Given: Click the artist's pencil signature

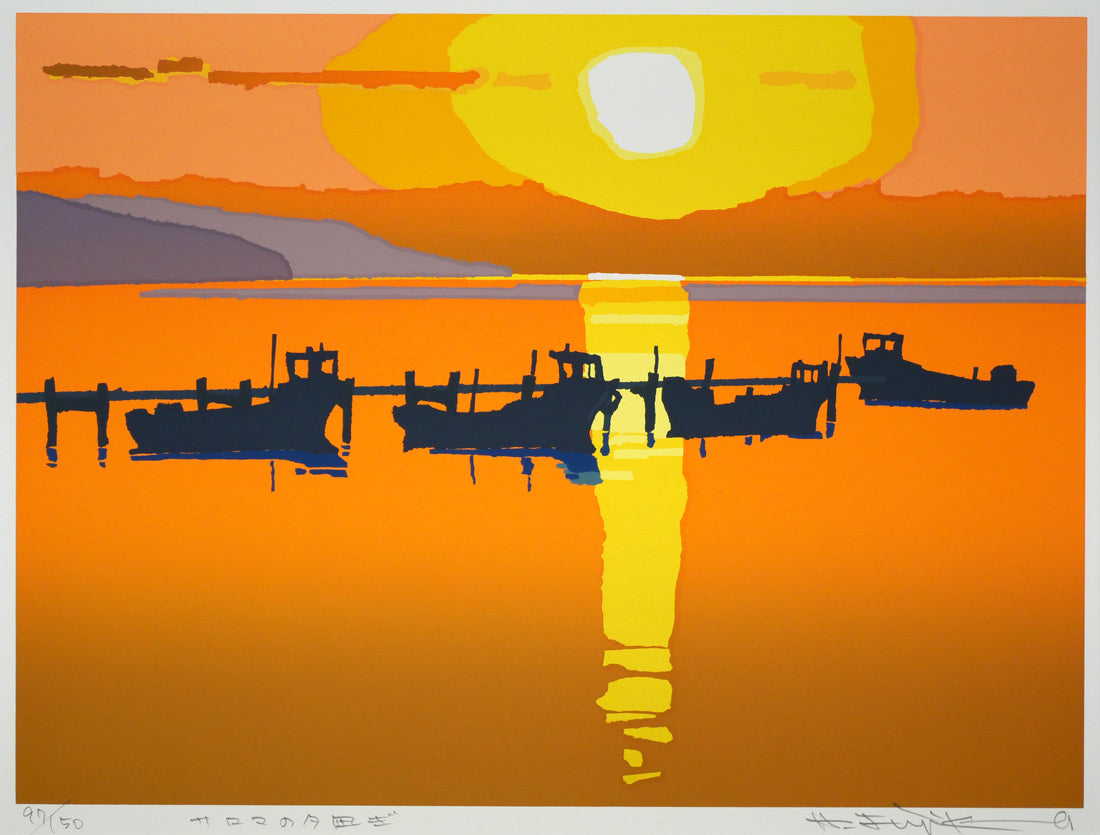Looking at the screenshot, I should coord(940,820).
